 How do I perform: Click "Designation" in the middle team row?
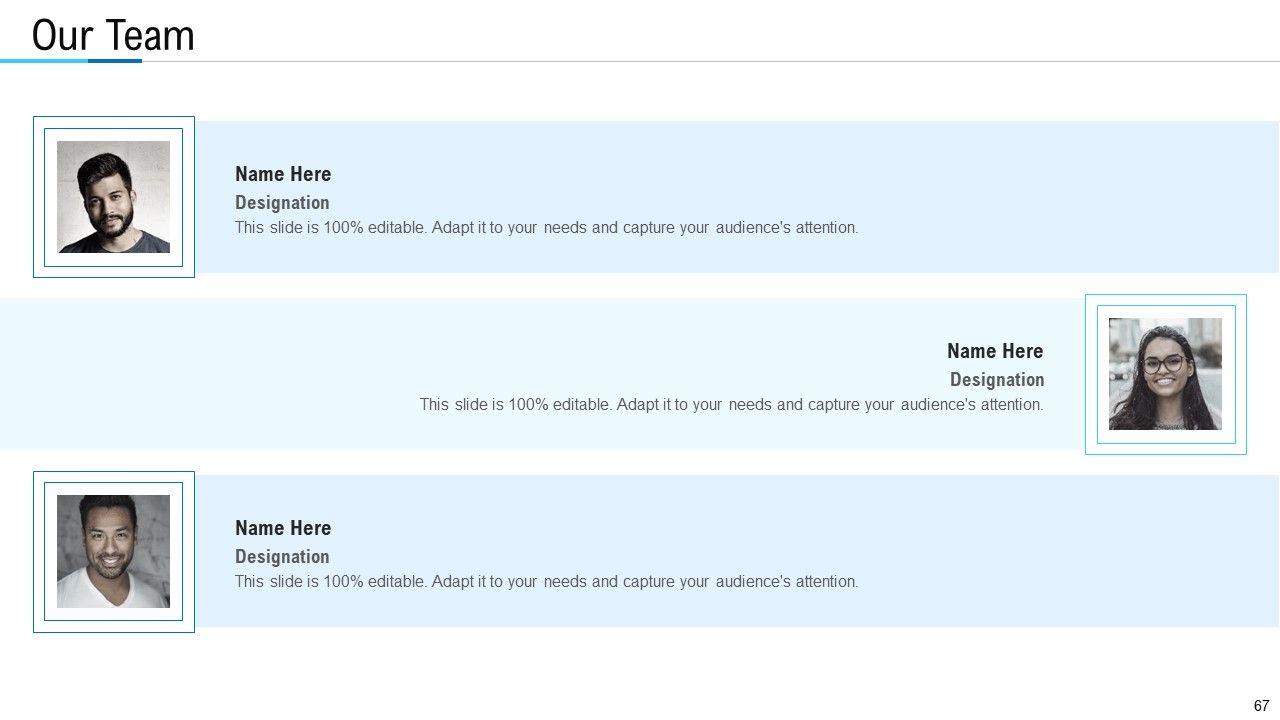997,380
